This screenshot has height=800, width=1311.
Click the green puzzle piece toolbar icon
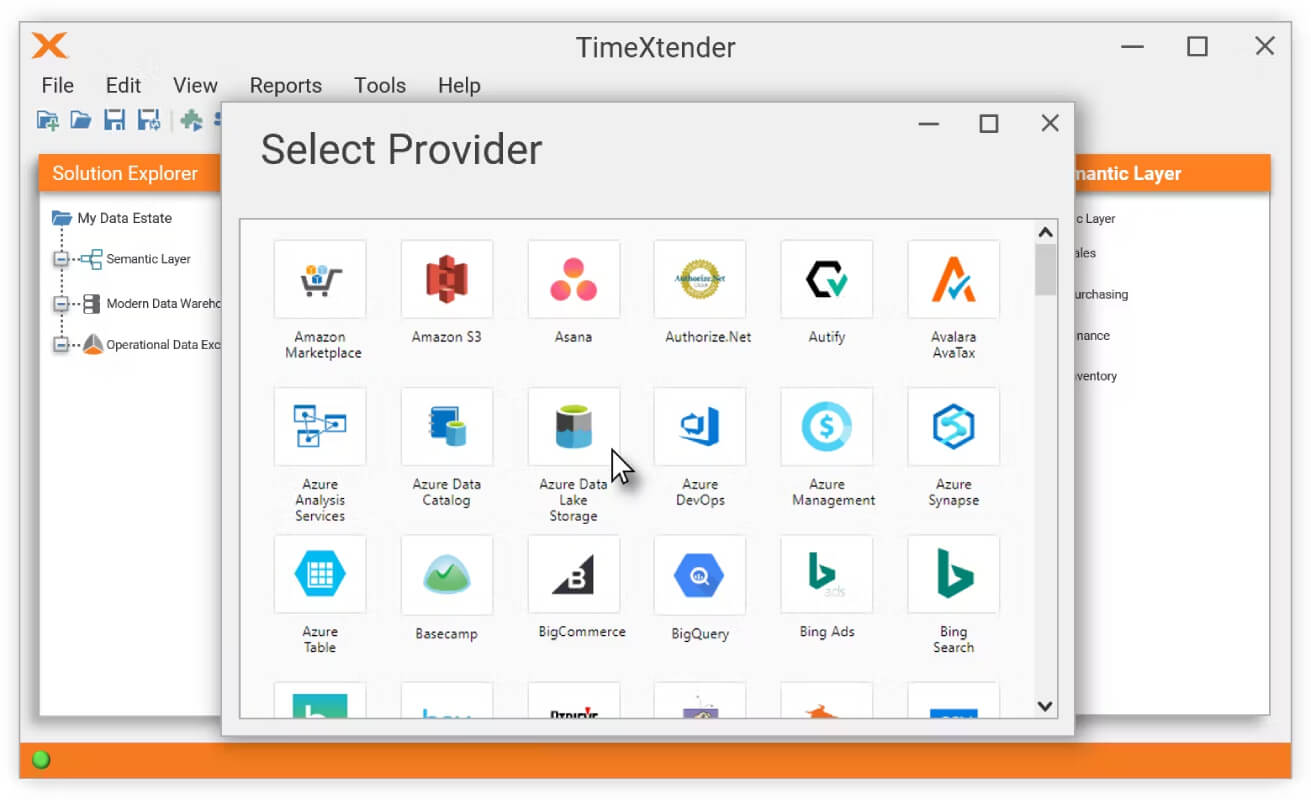point(192,121)
